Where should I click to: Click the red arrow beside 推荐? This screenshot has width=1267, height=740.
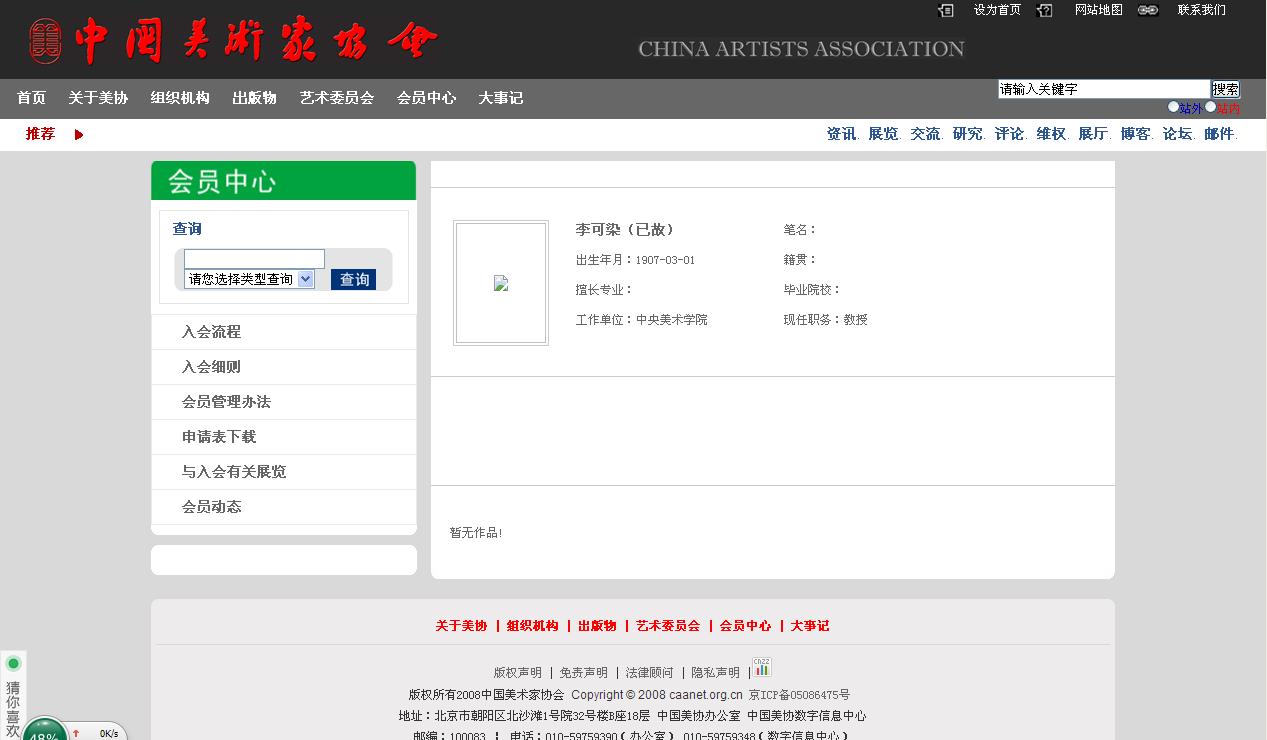point(79,134)
